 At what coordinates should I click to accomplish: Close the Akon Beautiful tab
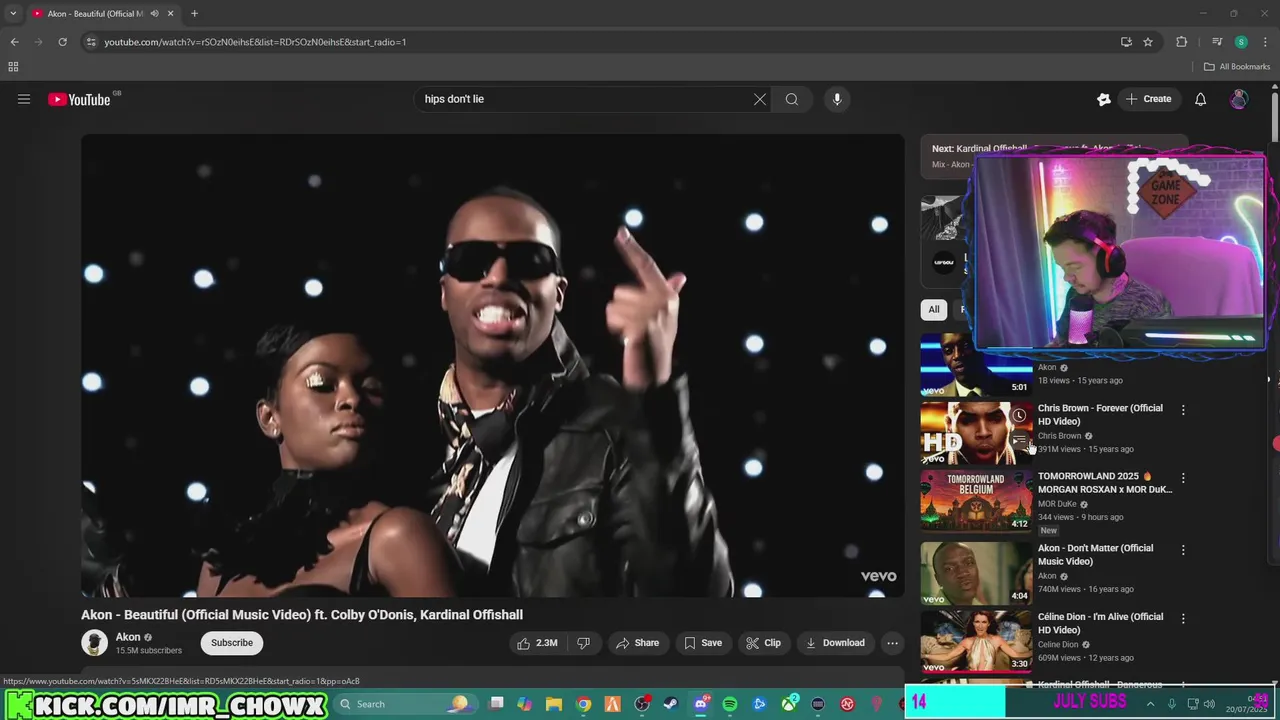pyautogui.click(x=170, y=14)
